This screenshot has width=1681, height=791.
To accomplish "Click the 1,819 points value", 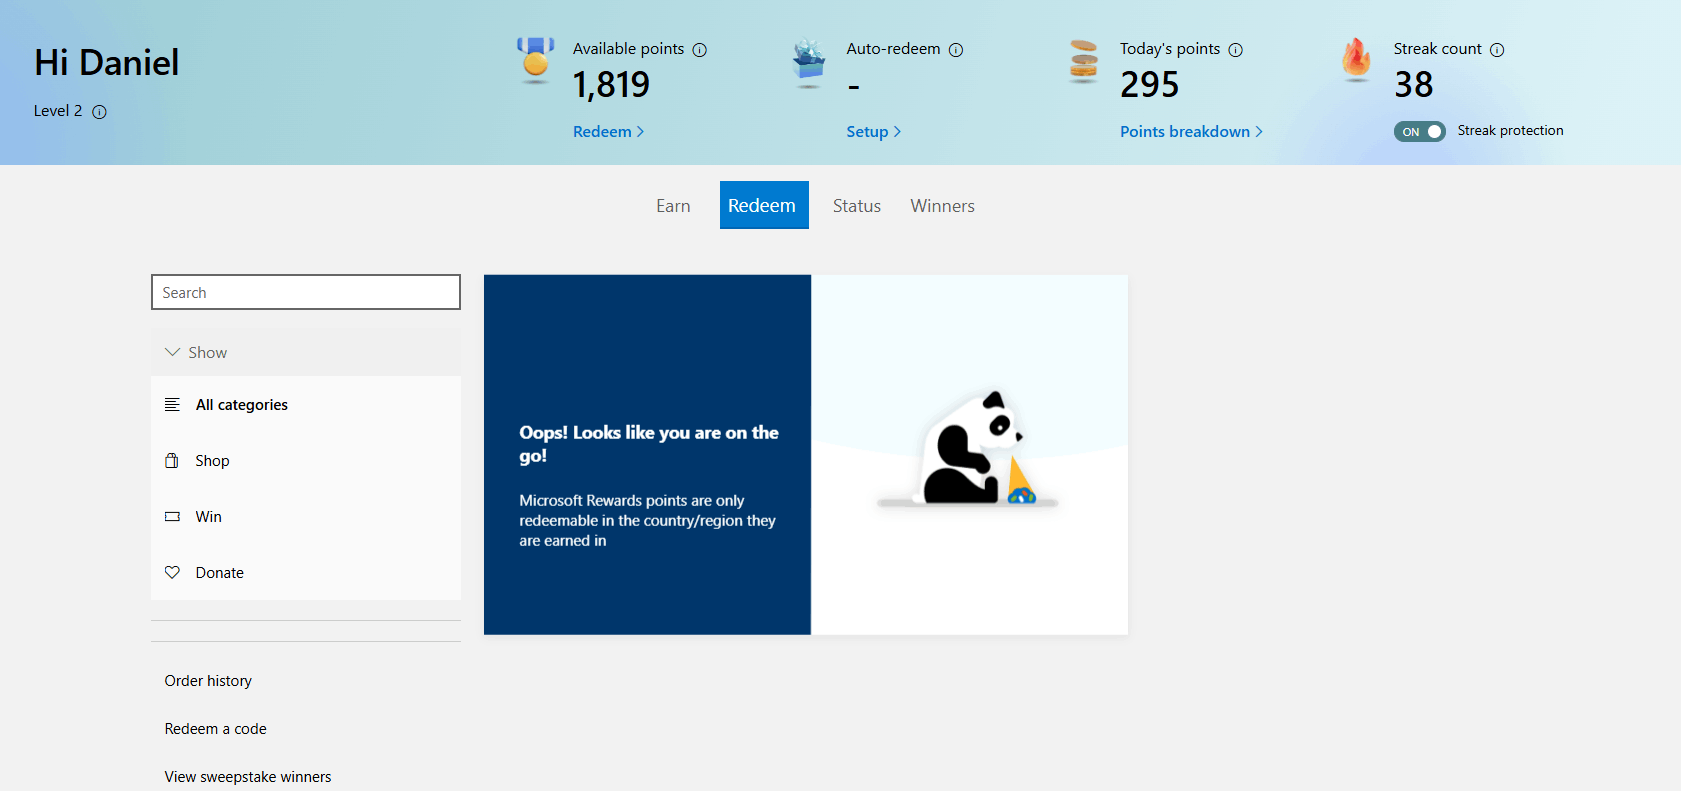I will point(611,84).
